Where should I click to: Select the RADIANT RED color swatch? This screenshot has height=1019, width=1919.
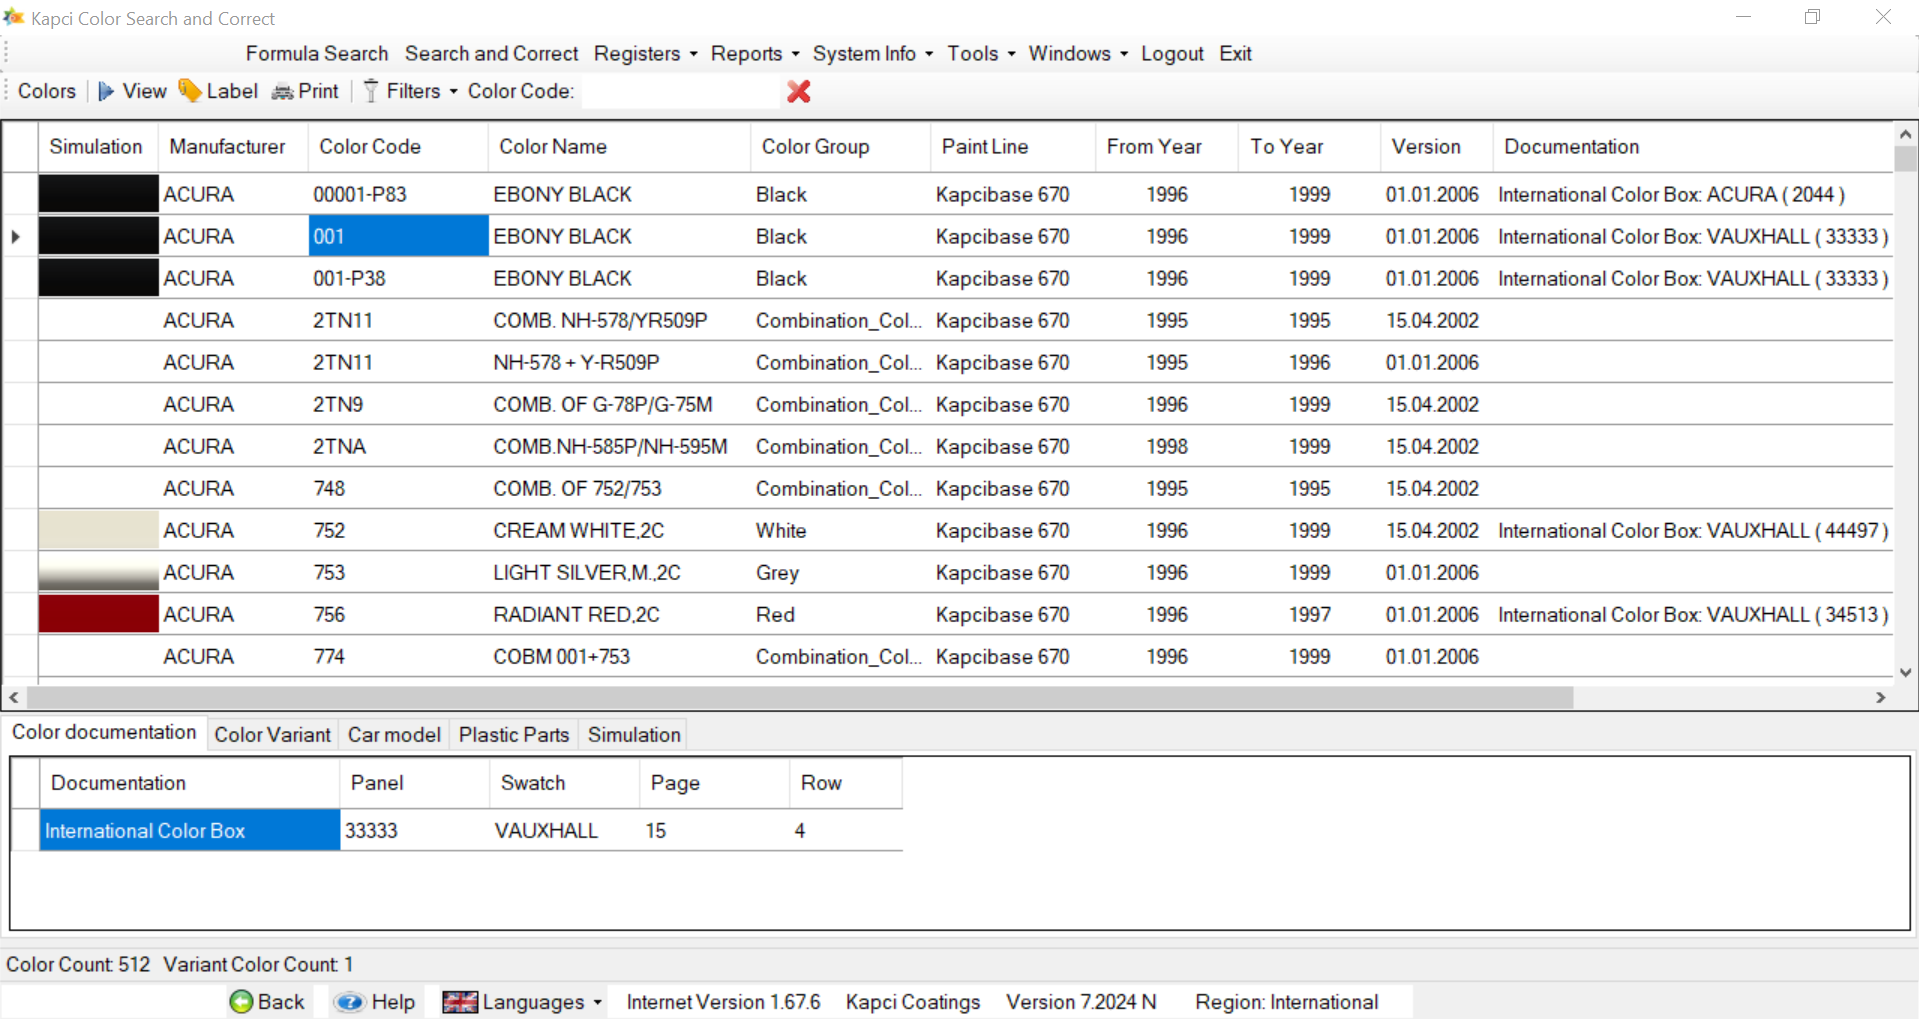[x=97, y=613]
